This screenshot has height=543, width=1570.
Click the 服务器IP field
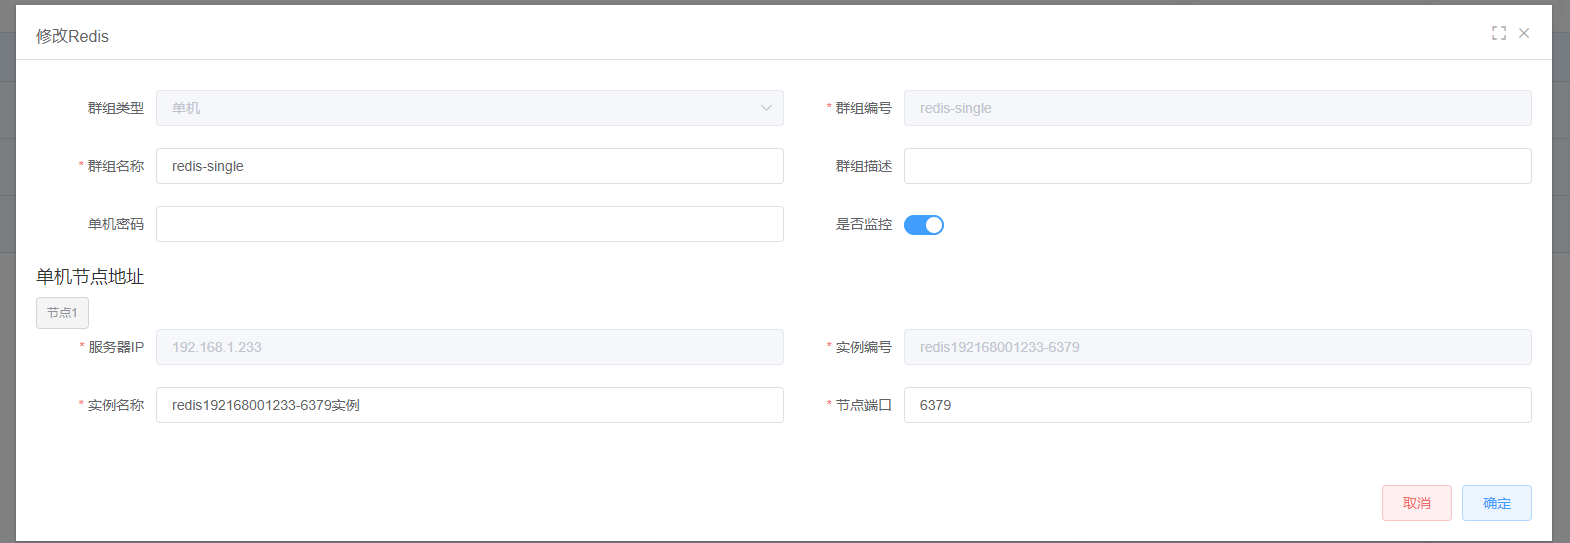point(470,347)
